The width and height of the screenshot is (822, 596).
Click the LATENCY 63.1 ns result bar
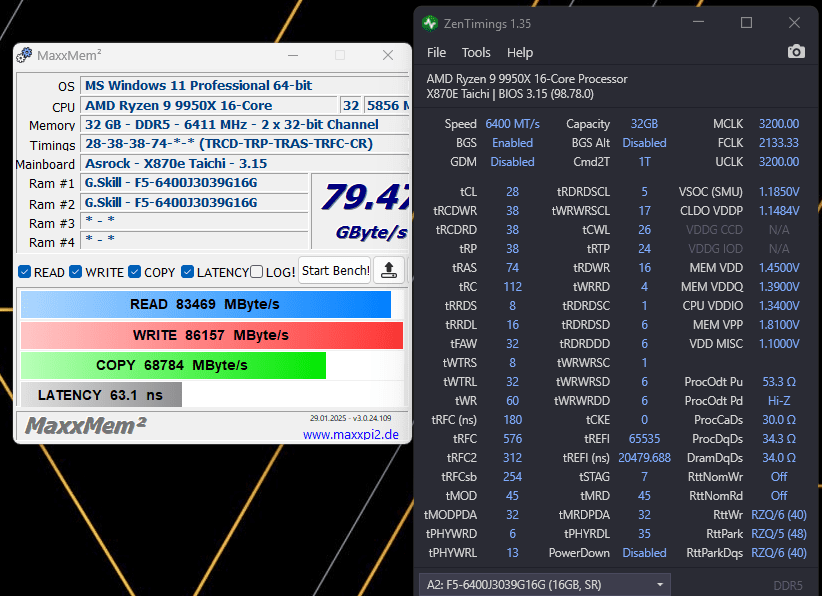[101, 395]
